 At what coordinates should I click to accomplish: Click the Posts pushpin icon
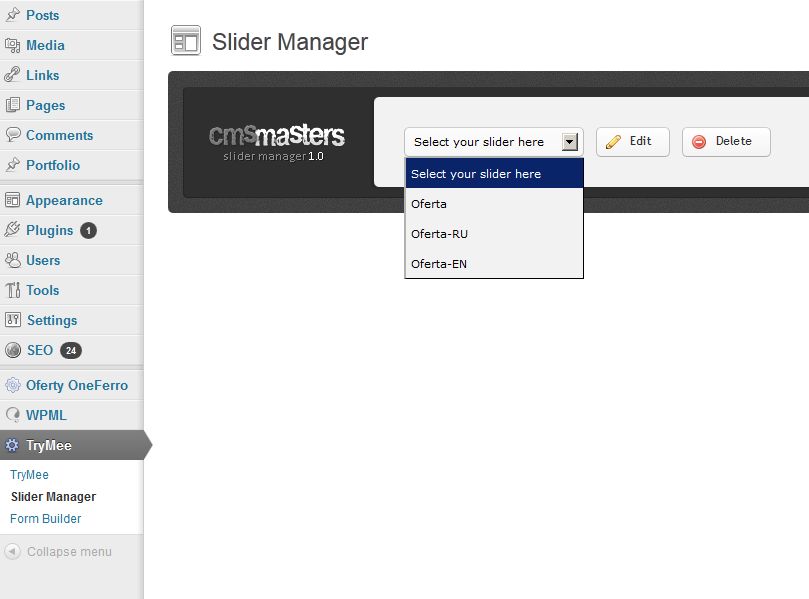click(x=12, y=15)
